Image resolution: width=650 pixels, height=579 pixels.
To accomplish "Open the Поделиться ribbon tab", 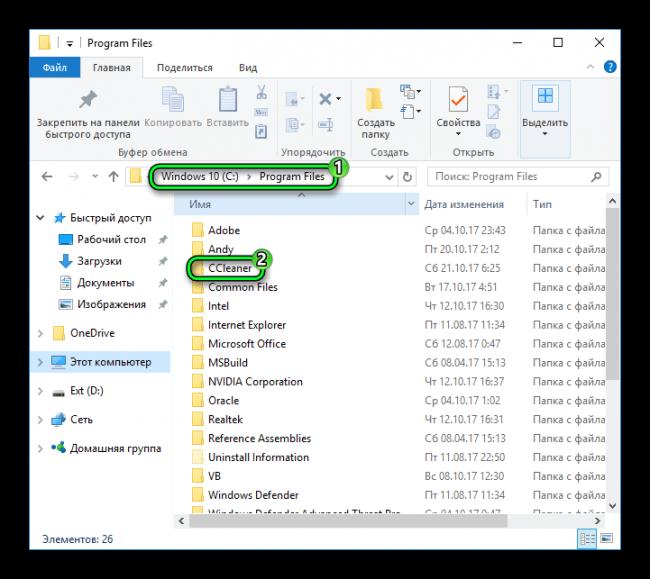I will (186, 67).
